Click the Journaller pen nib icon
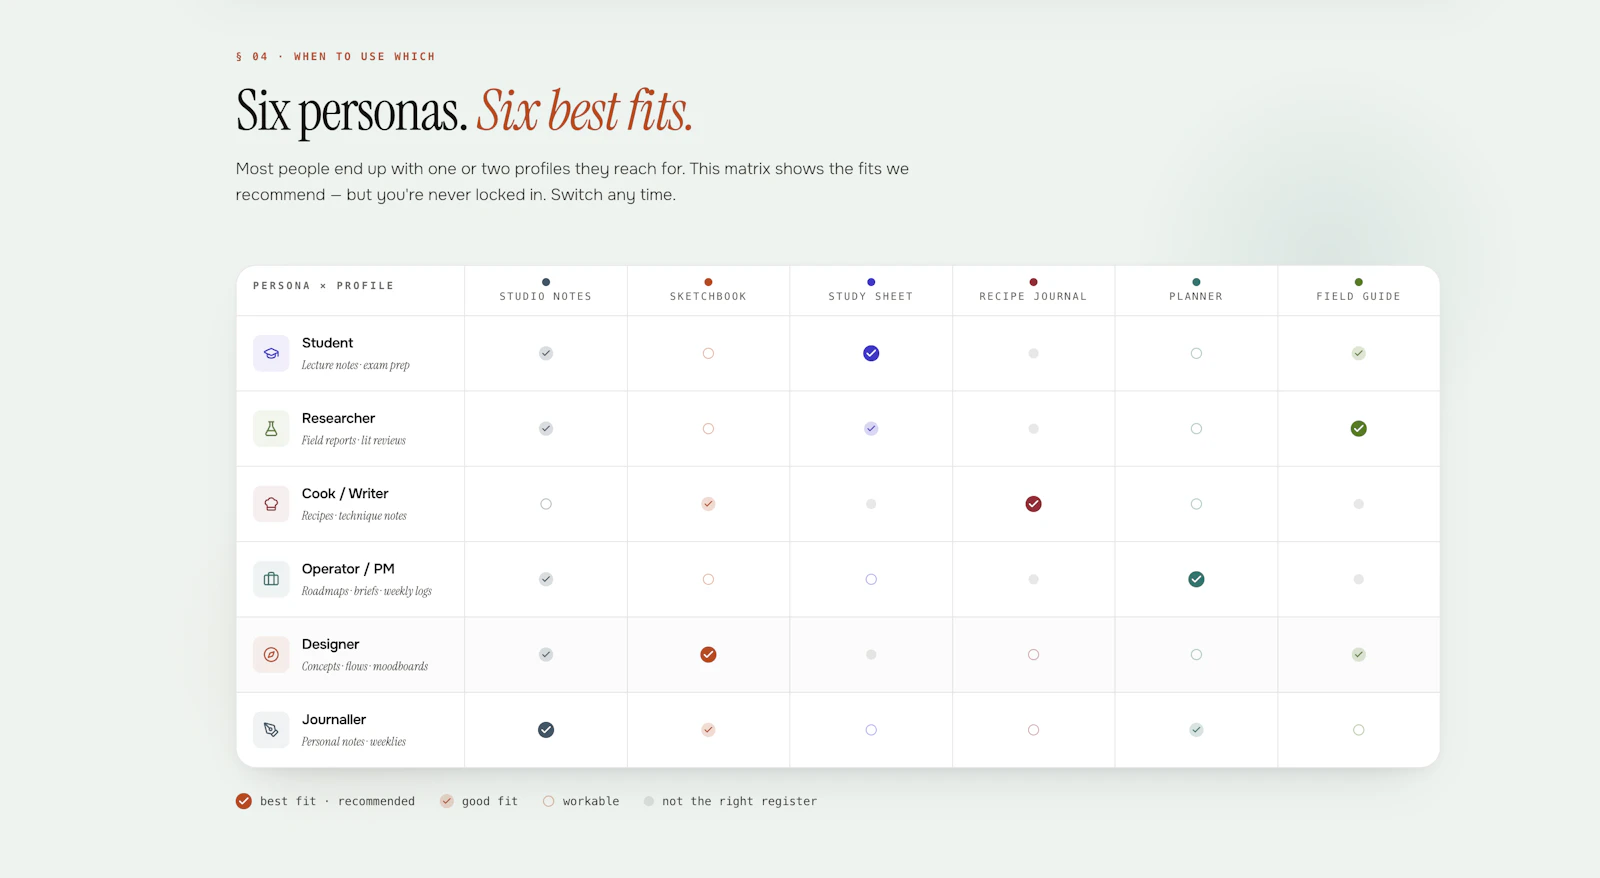The width and height of the screenshot is (1600, 878). coord(271,730)
